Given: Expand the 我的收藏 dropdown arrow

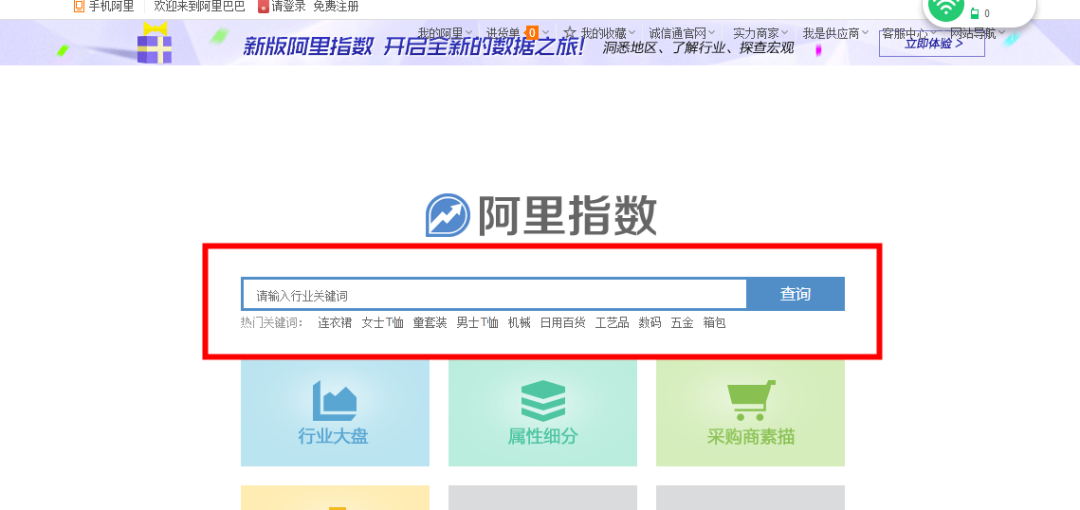Looking at the screenshot, I should click(633, 32).
